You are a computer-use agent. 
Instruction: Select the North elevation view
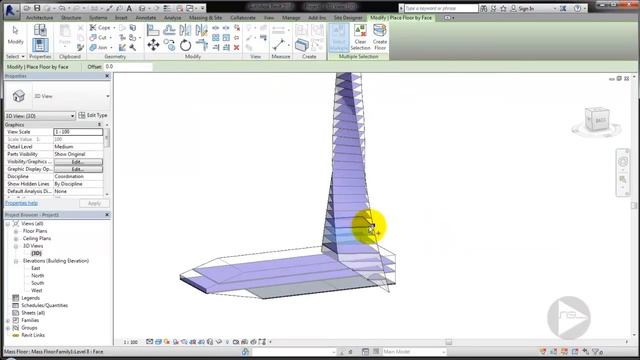pos(38,276)
